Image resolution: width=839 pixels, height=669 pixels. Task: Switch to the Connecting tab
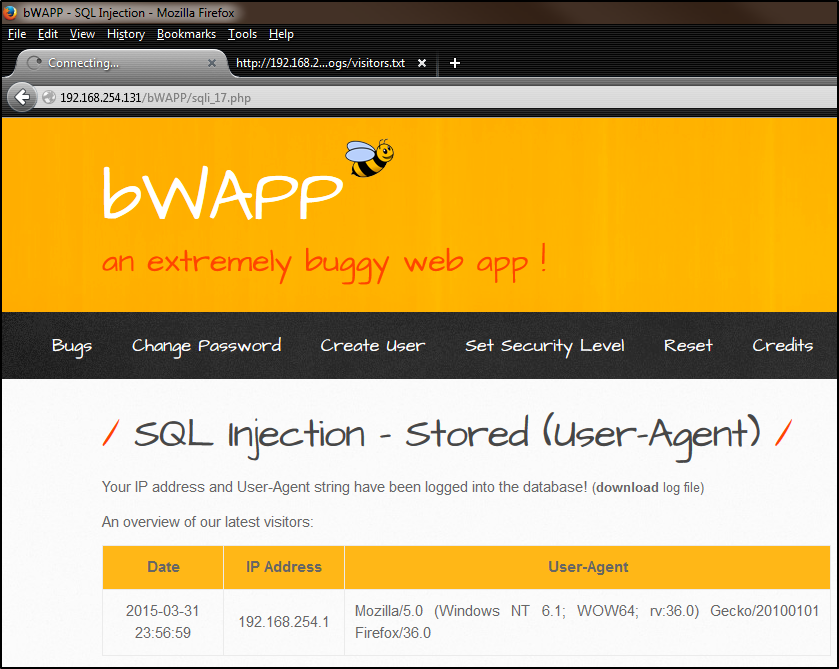tap(119, 63)
